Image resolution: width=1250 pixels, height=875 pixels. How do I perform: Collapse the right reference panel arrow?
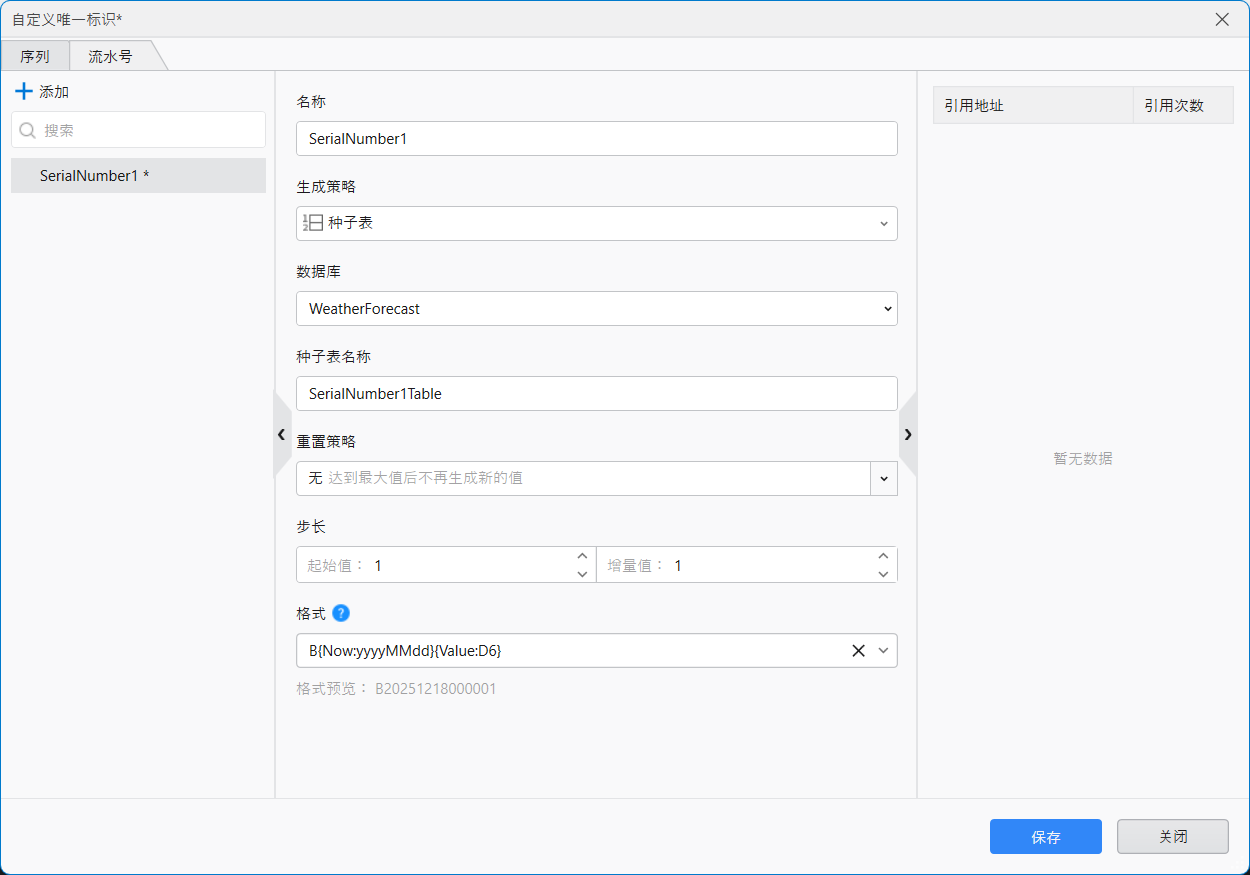click(908, 434)
